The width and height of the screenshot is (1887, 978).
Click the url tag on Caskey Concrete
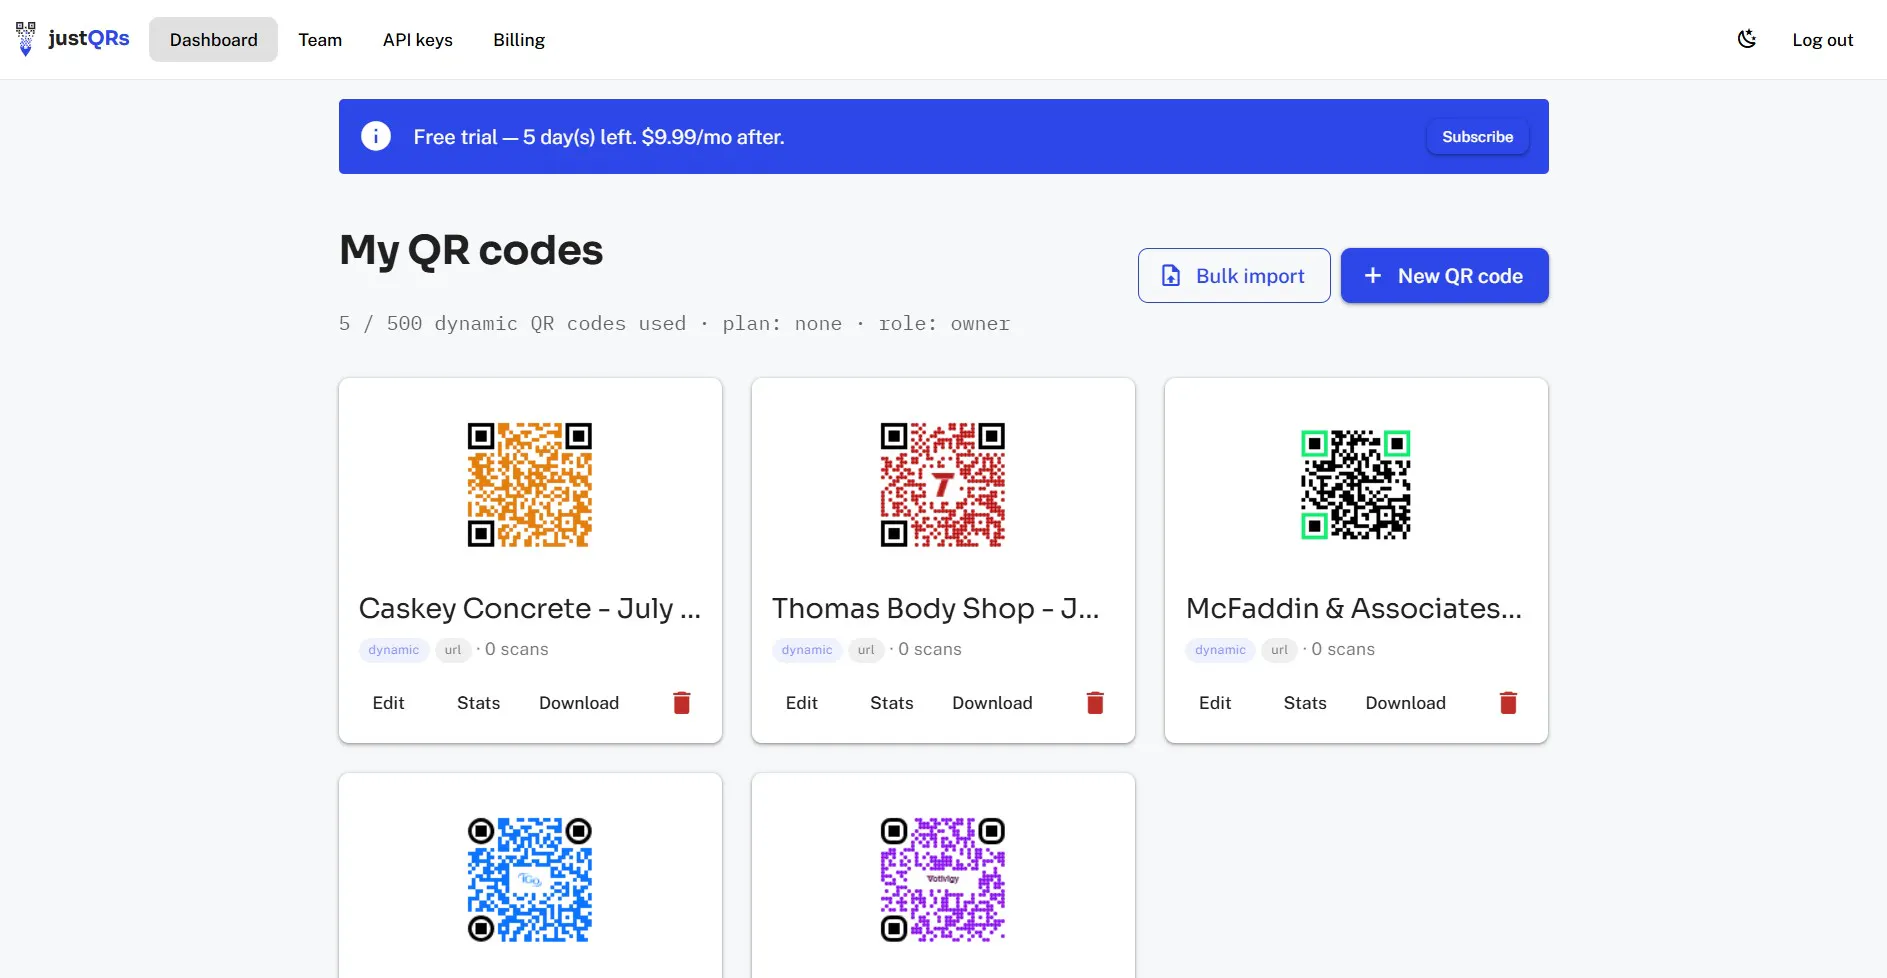coord(453,650)
